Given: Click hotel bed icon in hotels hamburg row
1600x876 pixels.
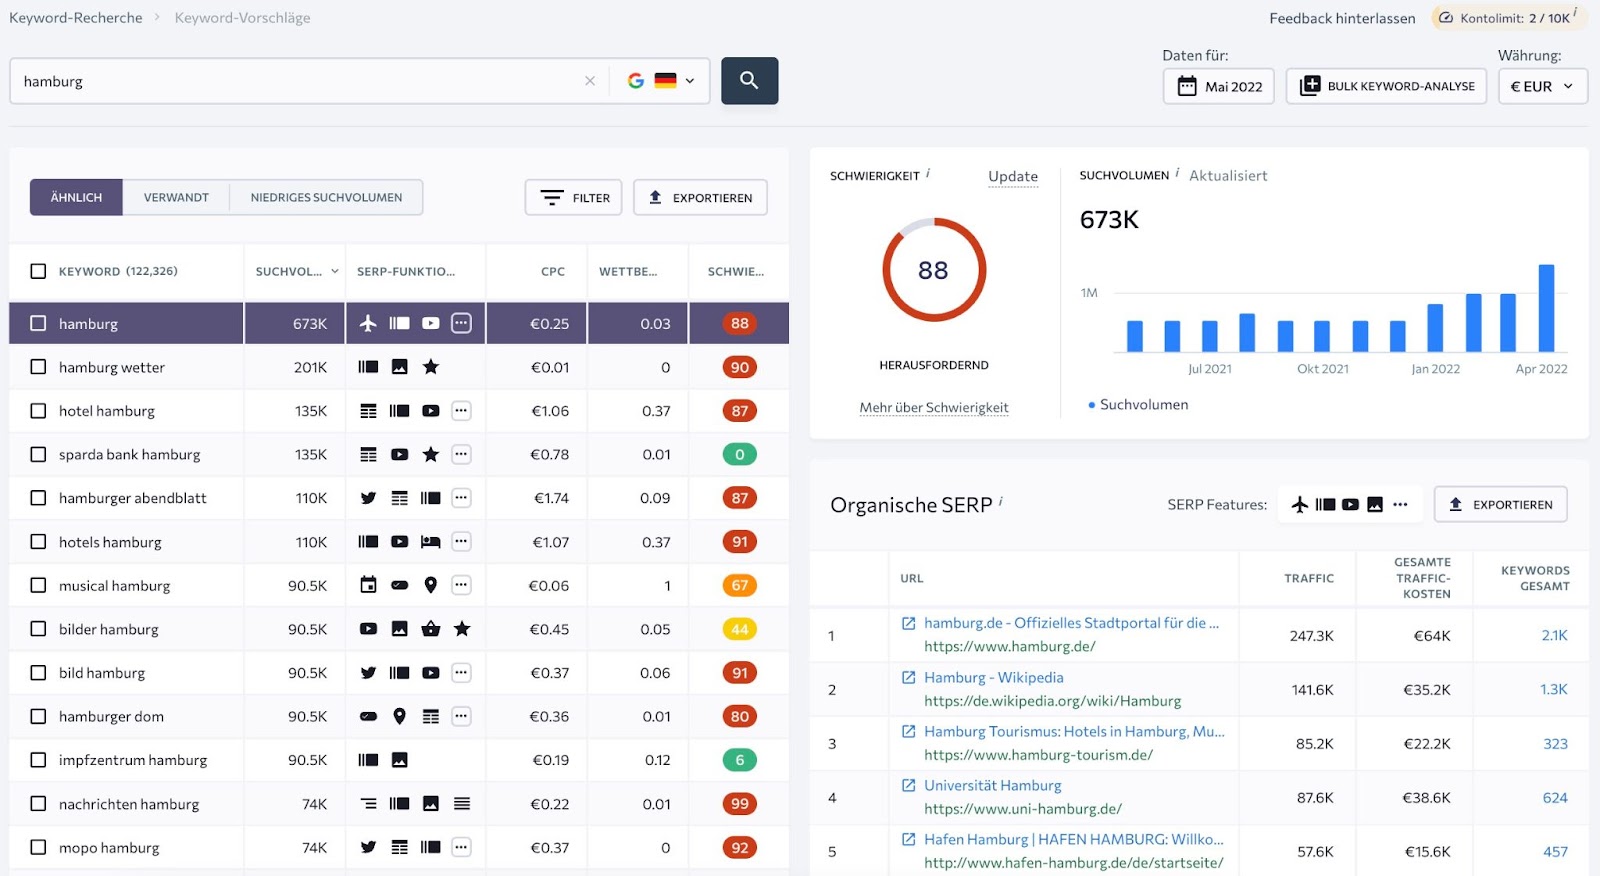Looking at the screenshot, I should tap(431, 542).
